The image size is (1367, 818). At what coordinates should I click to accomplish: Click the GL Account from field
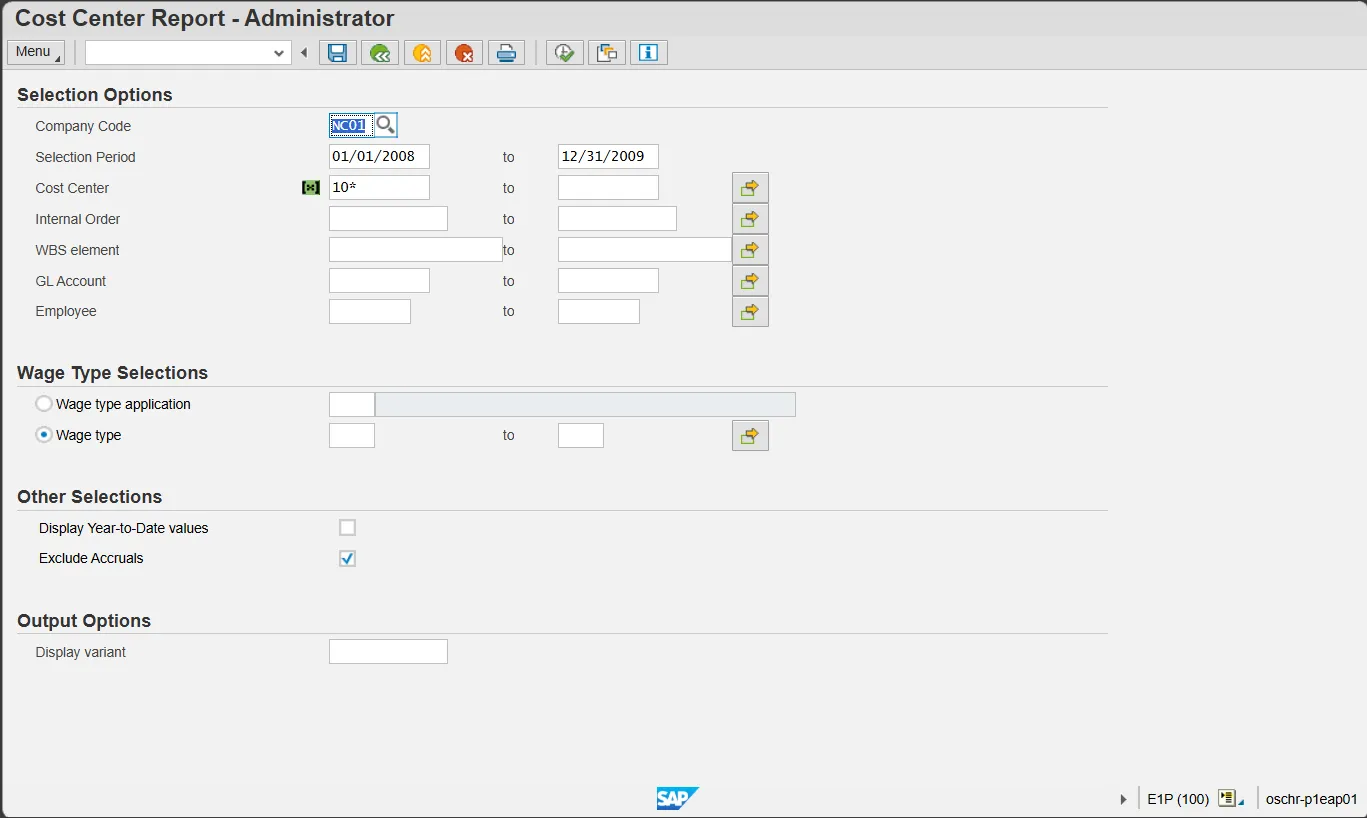point(379,281)
